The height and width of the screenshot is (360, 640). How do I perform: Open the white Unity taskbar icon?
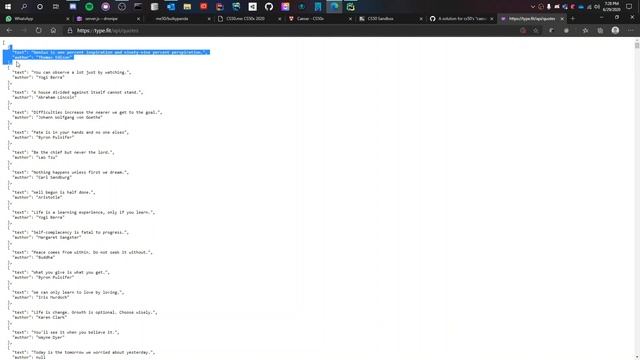pos(252,7)
